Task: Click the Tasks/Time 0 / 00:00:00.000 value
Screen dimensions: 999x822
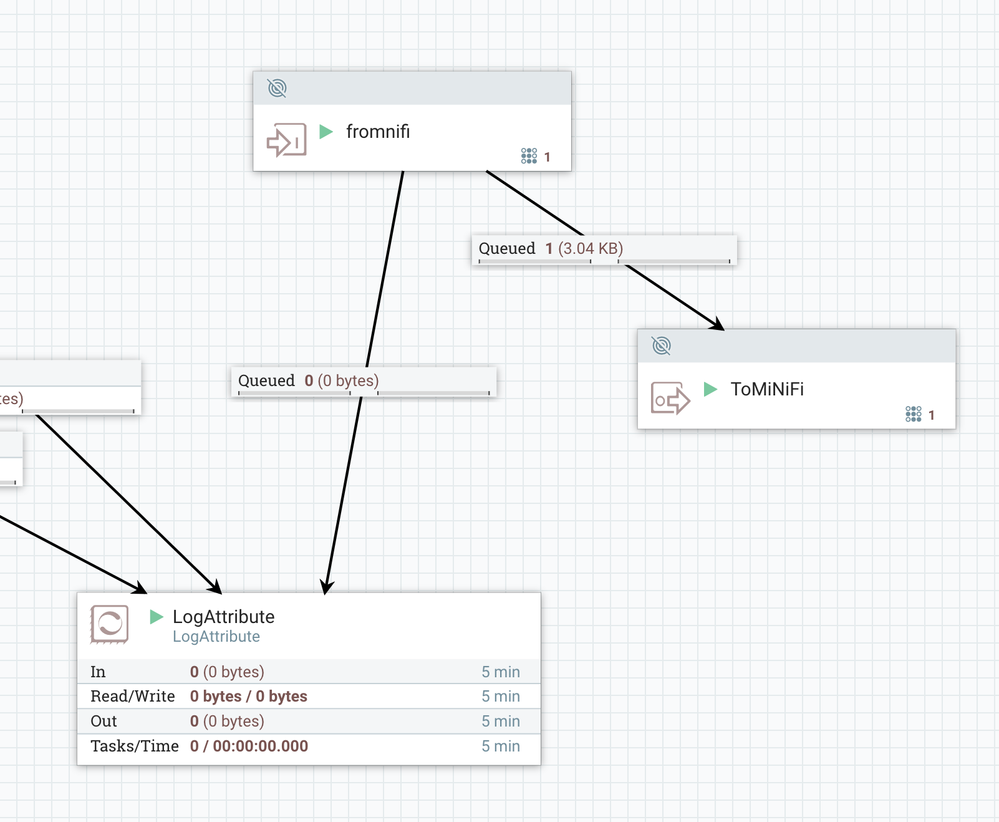Action: pyautogui.click(x=249, y=746)
